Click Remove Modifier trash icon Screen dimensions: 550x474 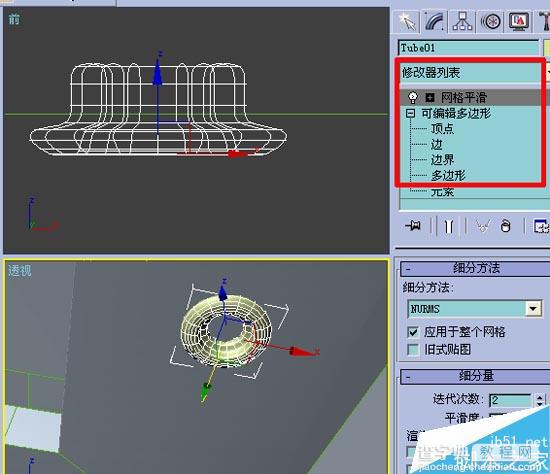pyautogui.click(x=505, y=226)
